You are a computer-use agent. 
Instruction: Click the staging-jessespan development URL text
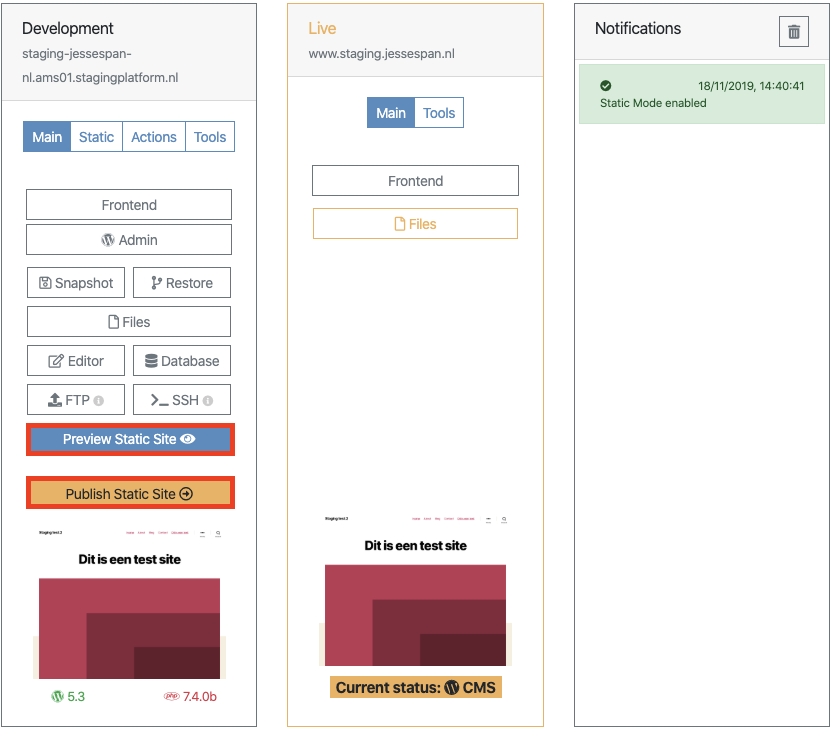pos(100,65)
